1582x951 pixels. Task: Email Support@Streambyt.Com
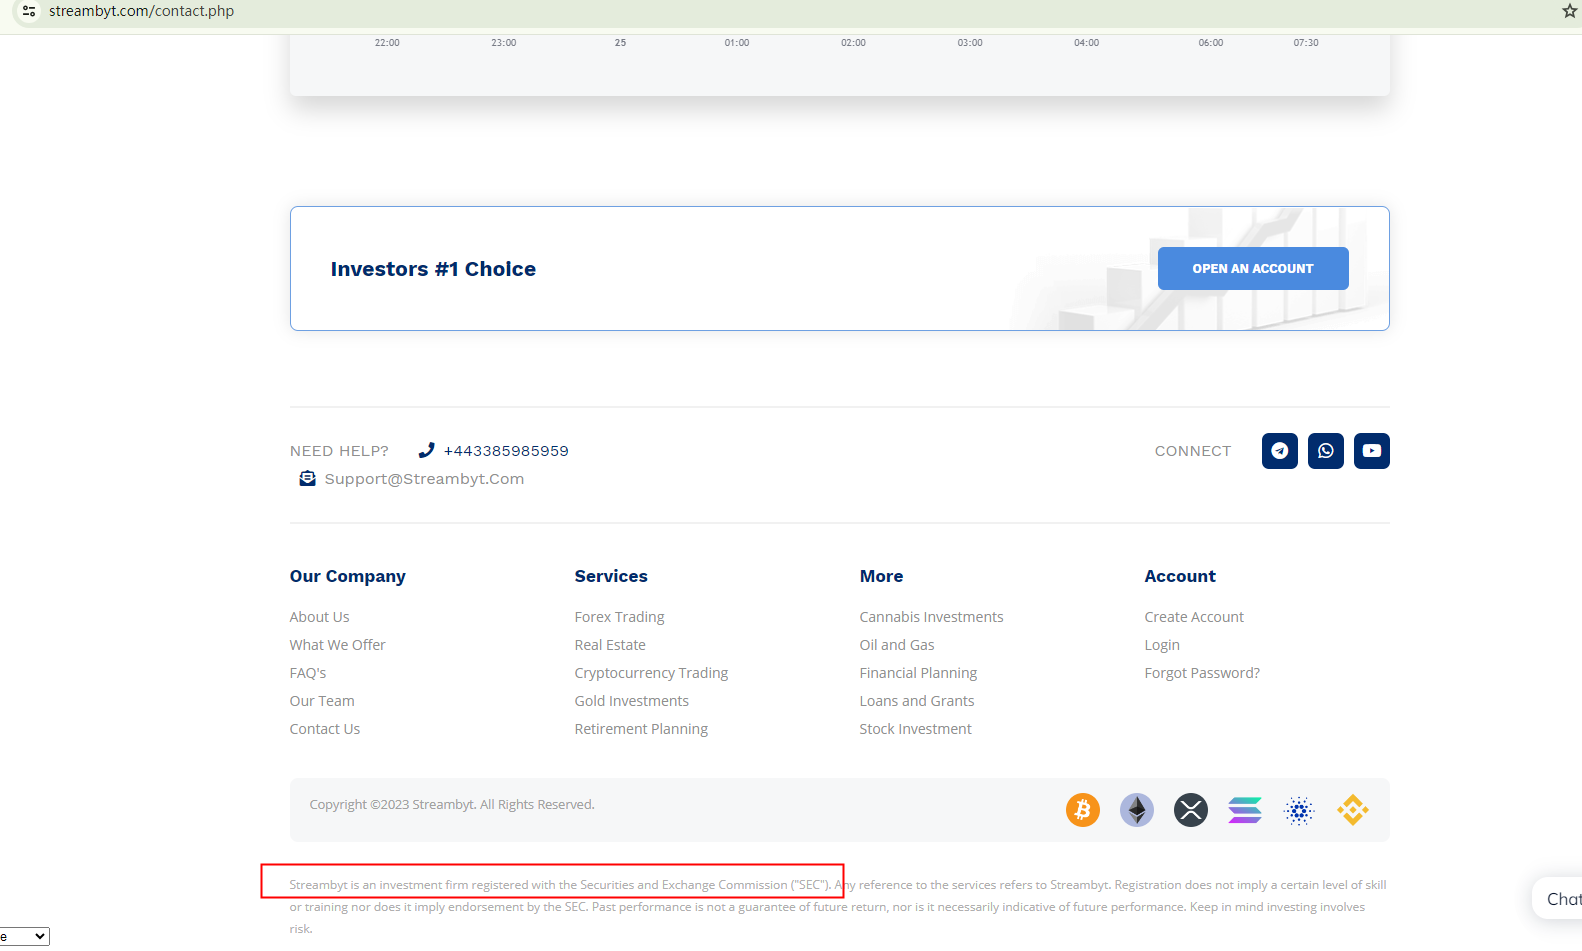tap(424, 479)
